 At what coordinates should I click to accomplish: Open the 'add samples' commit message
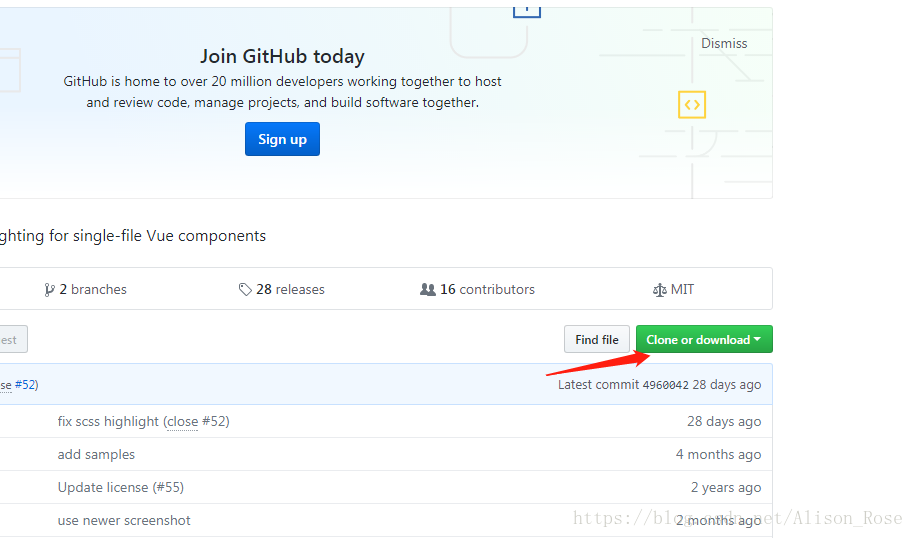[x=96, y=454]
